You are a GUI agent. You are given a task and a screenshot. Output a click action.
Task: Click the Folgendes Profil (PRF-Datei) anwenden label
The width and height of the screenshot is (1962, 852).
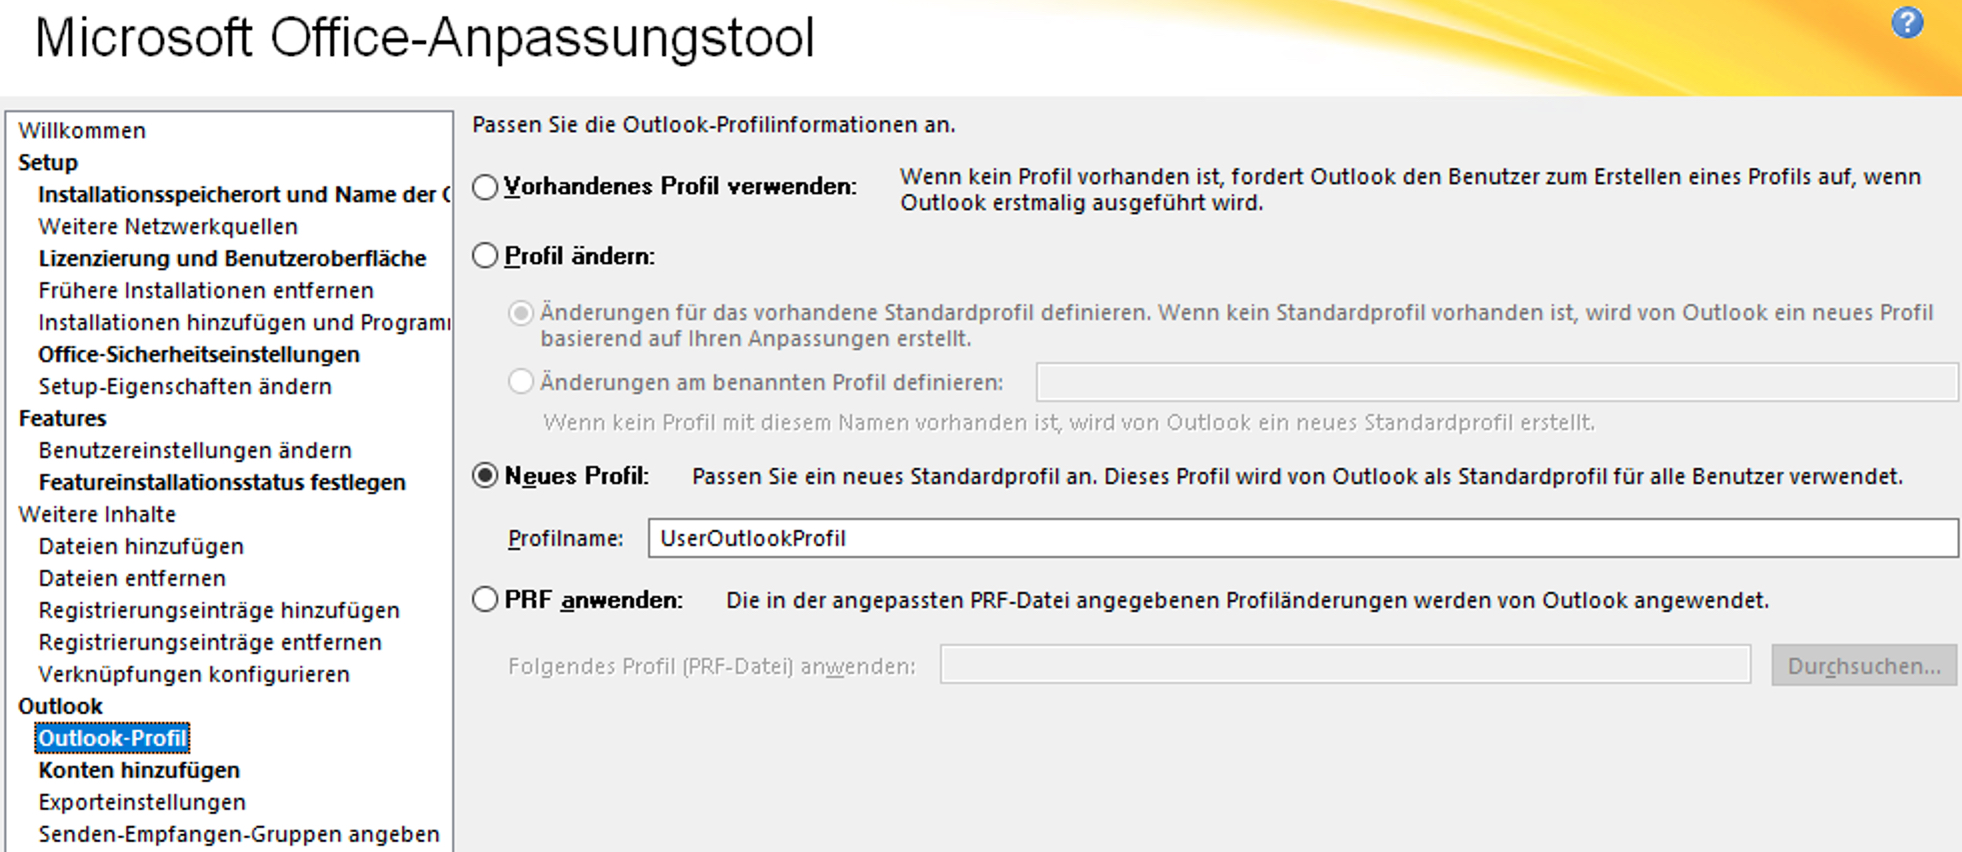(x=712, y=666)
